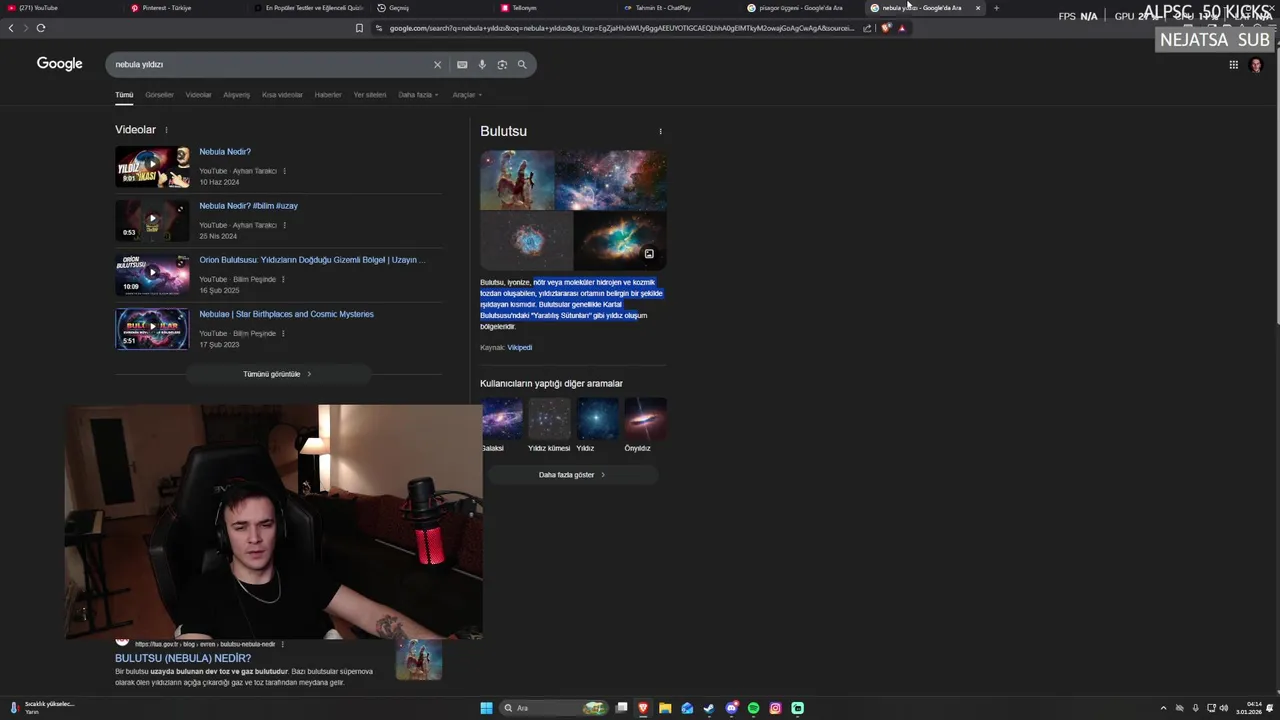Click the magnifier search submit icon

click(522, 64)
